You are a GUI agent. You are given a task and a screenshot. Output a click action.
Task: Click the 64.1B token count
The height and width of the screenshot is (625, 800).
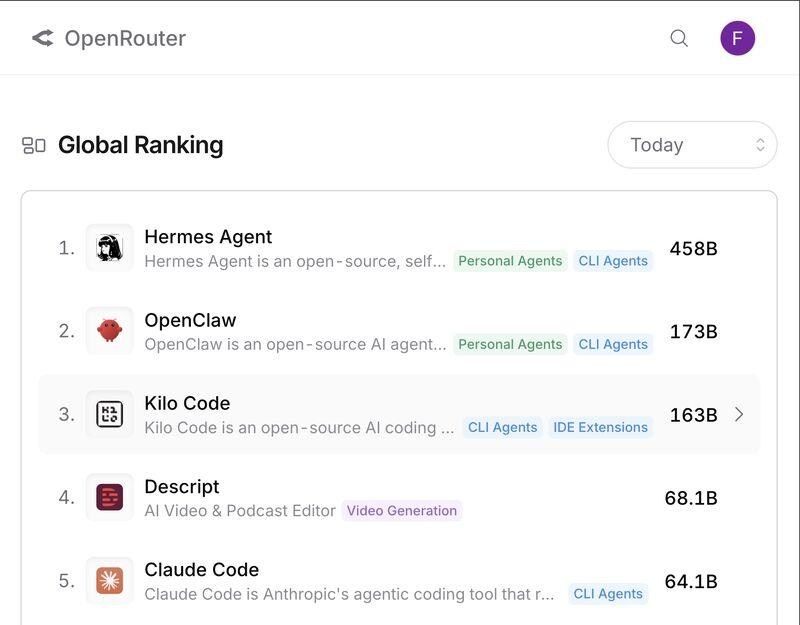coord(691,581)
